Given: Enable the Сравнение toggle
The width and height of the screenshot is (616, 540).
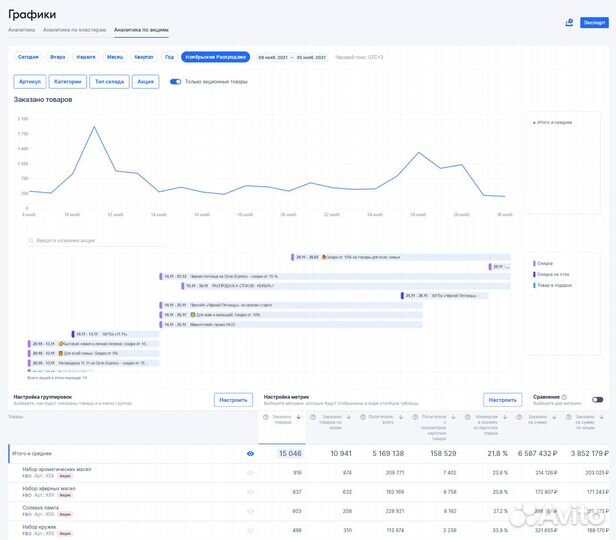Looking at the screenshot, I should point(597,399).
